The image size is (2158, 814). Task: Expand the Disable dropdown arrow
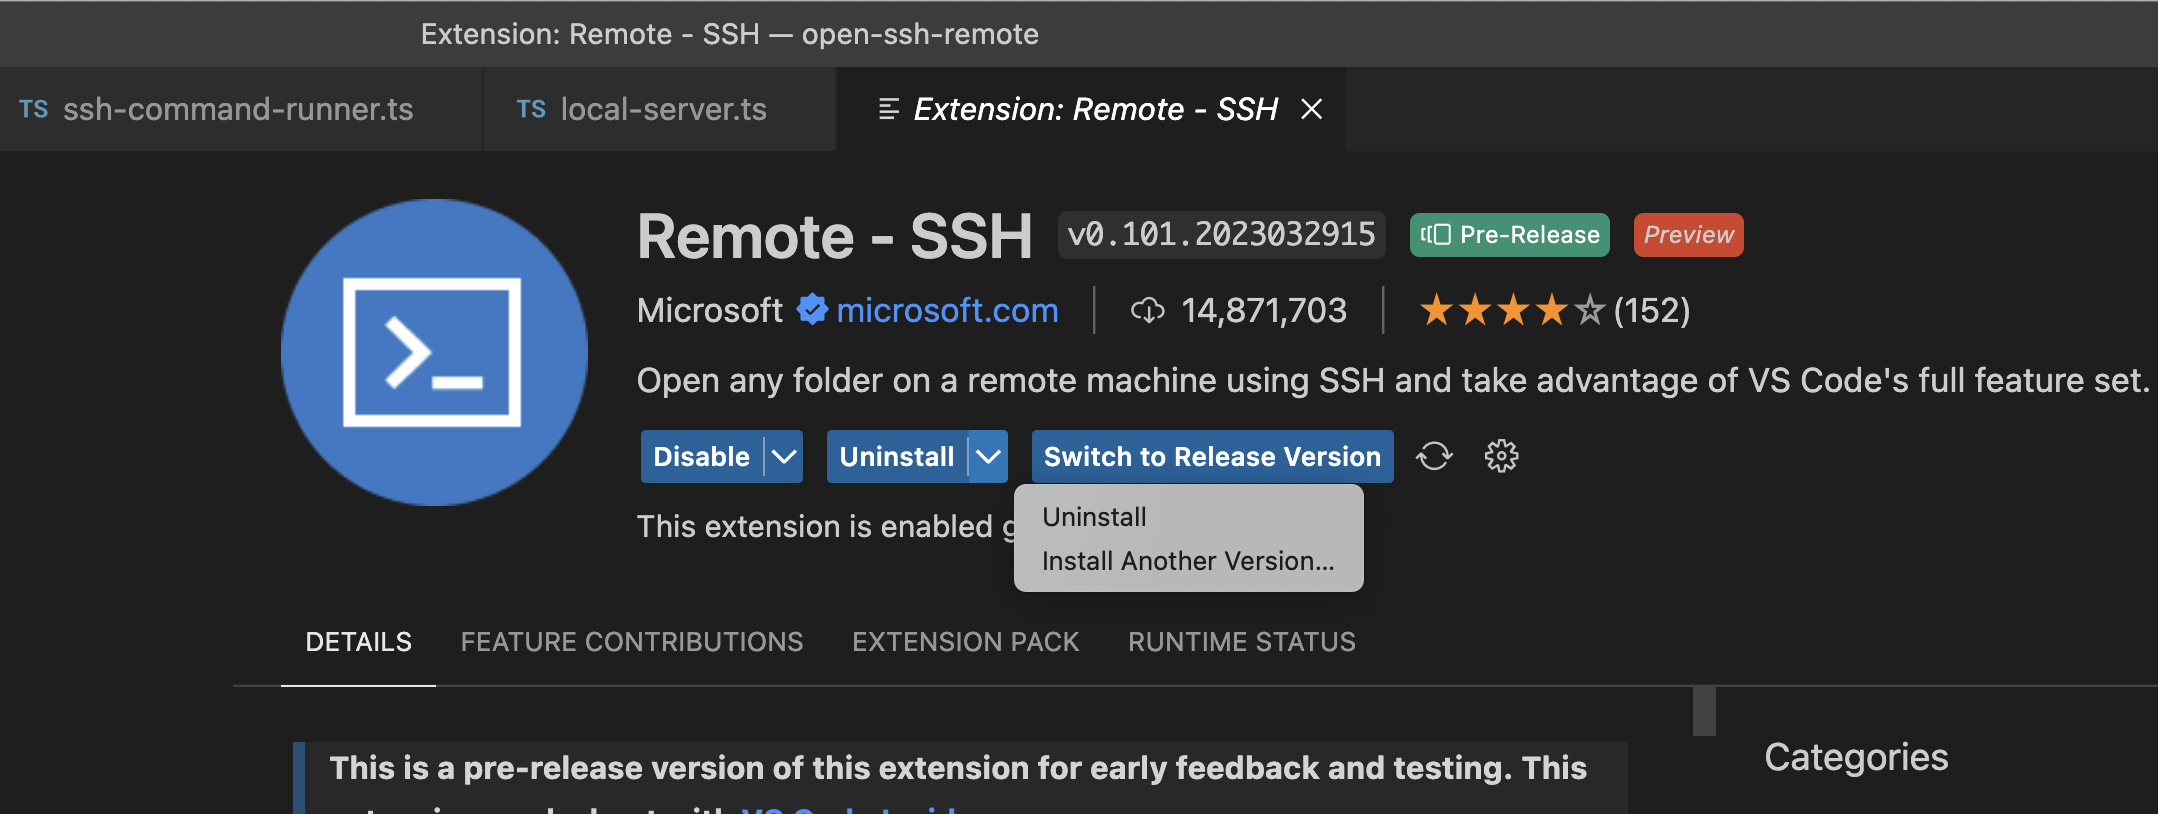tap(785, 457)
